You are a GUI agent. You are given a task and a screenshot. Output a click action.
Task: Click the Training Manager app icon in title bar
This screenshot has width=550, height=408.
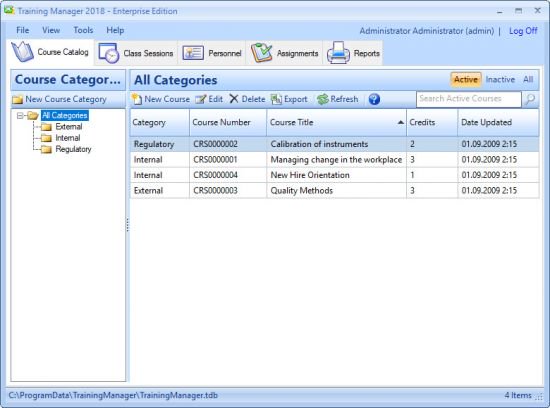9,10
